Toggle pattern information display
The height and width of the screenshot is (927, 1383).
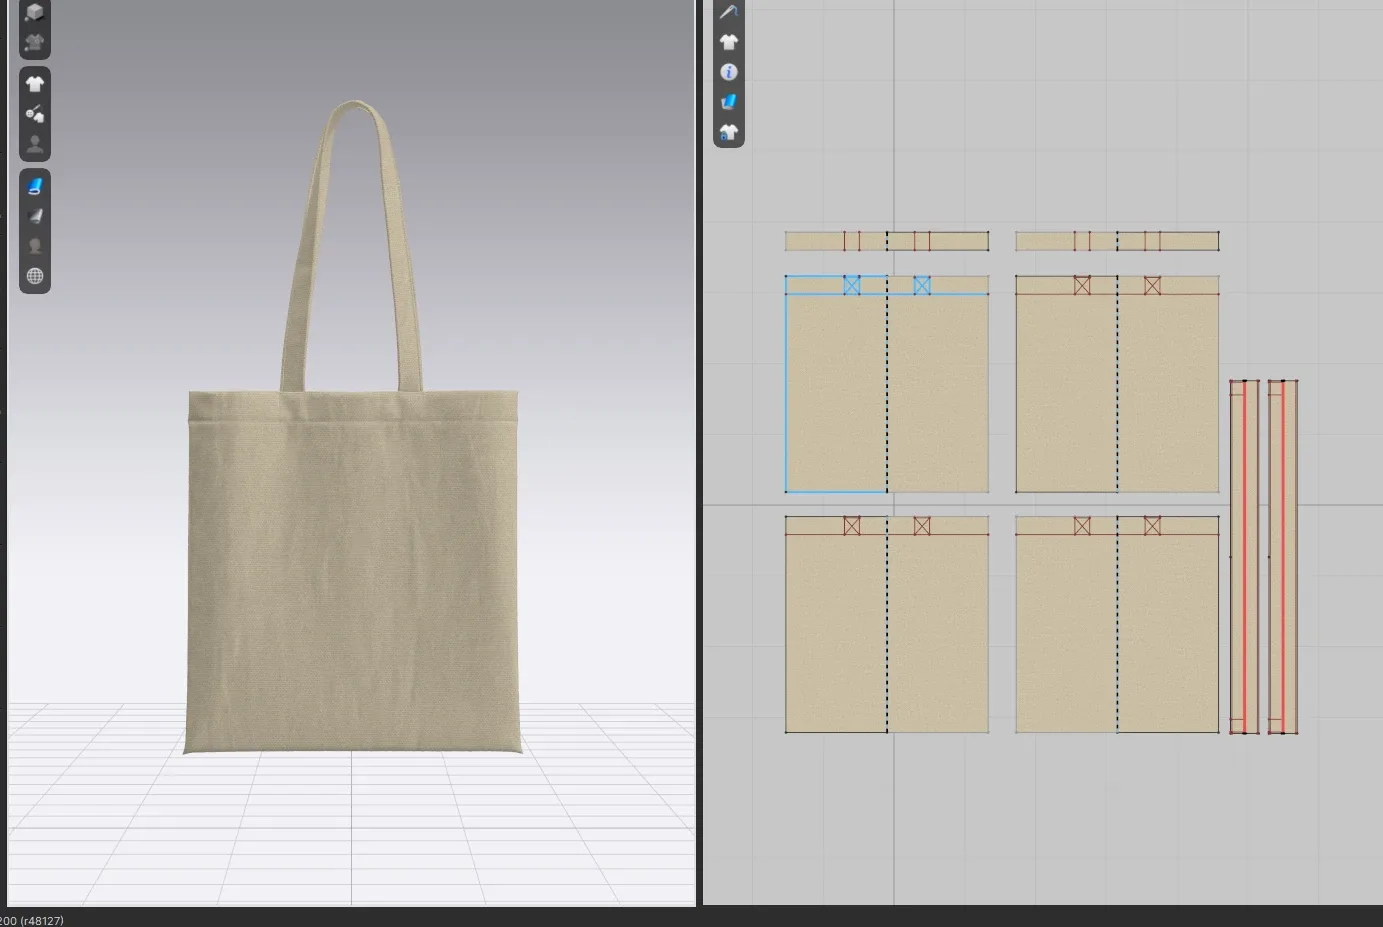click(x=729, y=71)
